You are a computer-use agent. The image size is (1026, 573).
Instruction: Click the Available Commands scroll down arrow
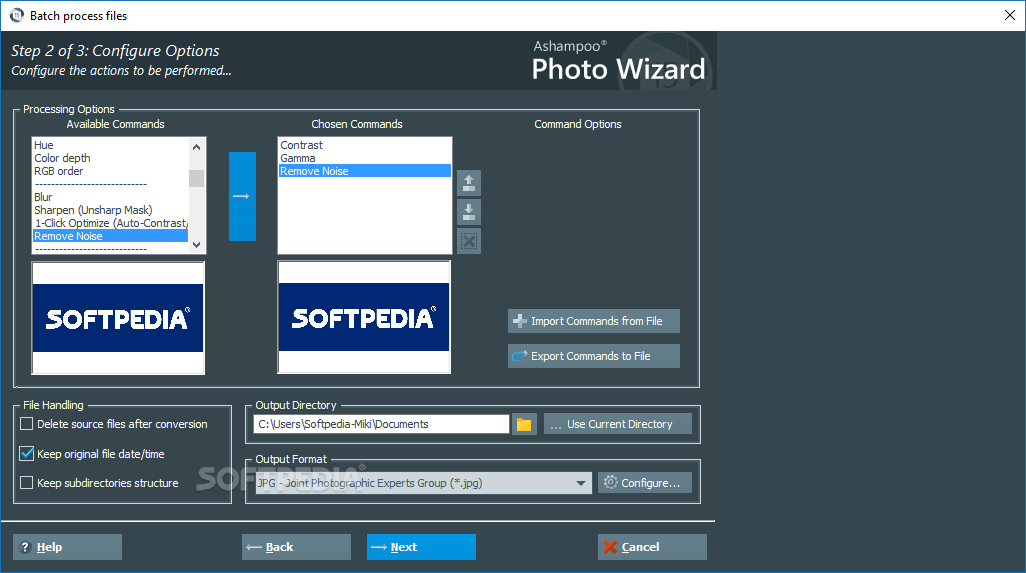click(196, 245)
